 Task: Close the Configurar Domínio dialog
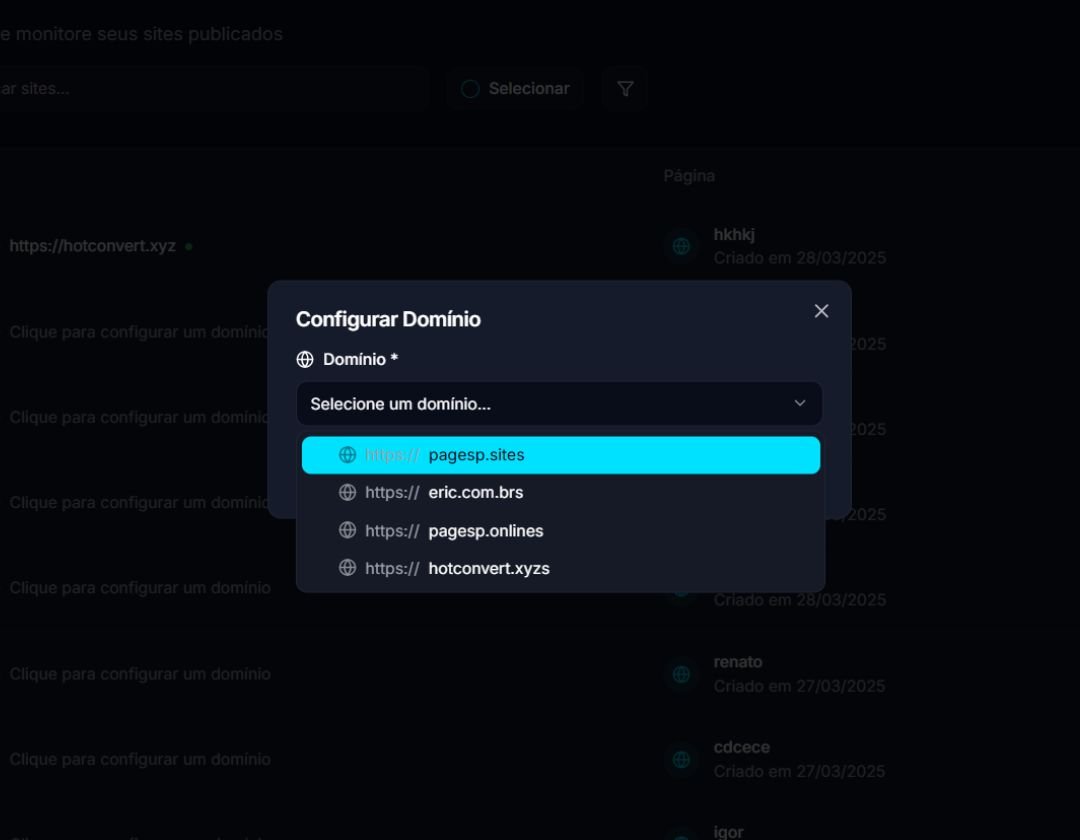(821, 311)
